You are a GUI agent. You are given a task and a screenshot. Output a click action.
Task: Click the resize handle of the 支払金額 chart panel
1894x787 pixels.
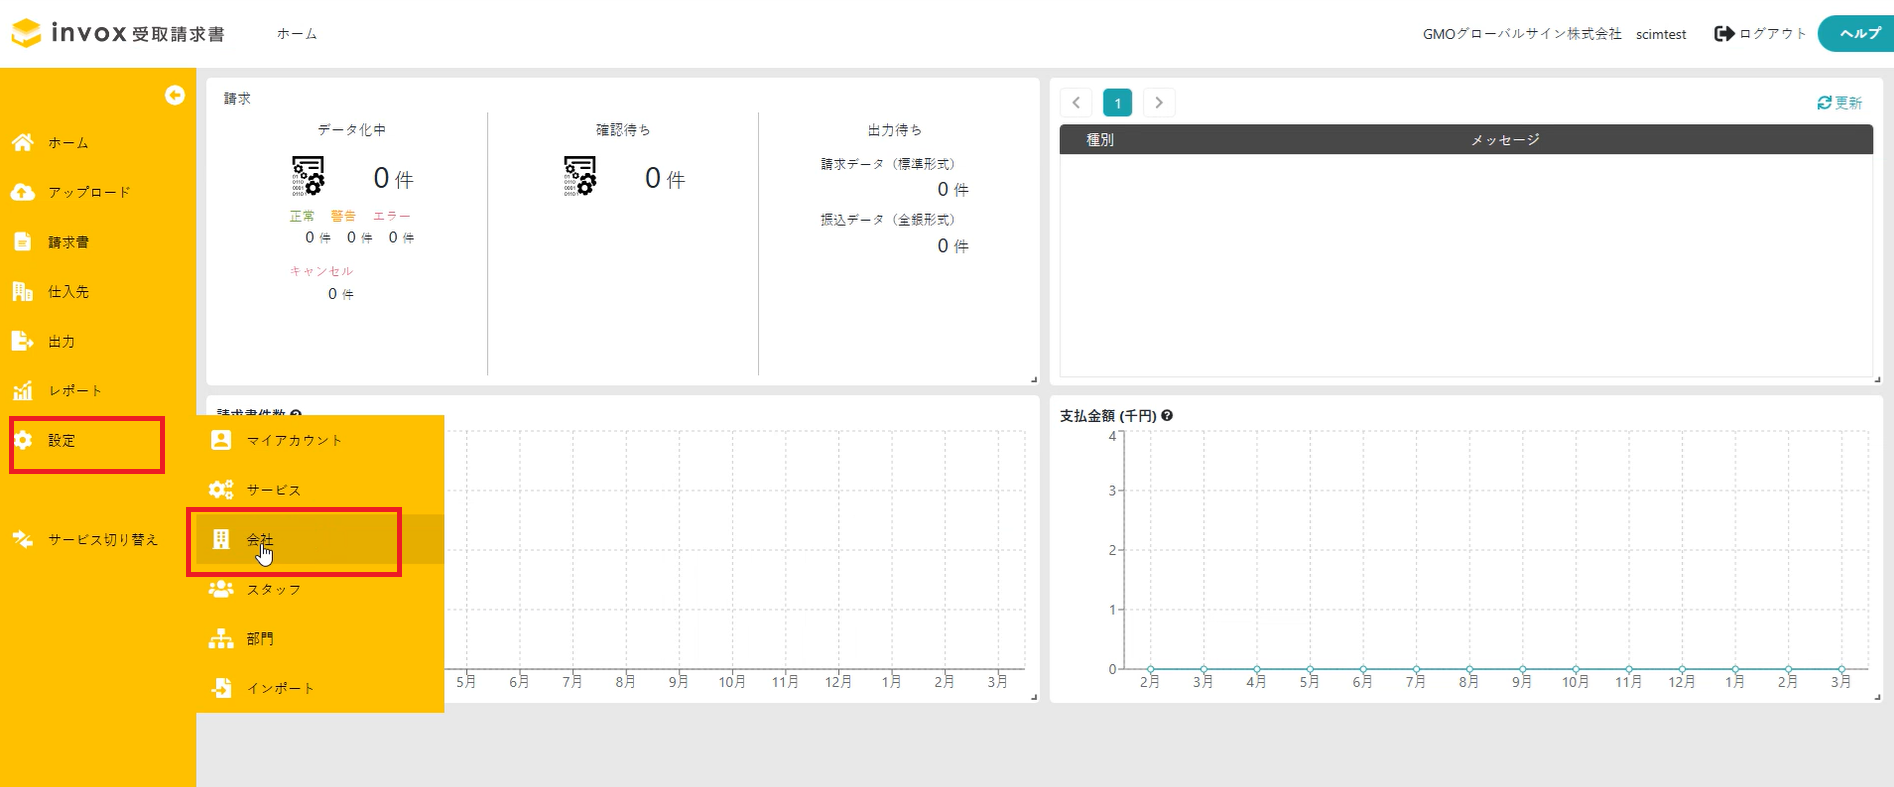pos(1878,697)
